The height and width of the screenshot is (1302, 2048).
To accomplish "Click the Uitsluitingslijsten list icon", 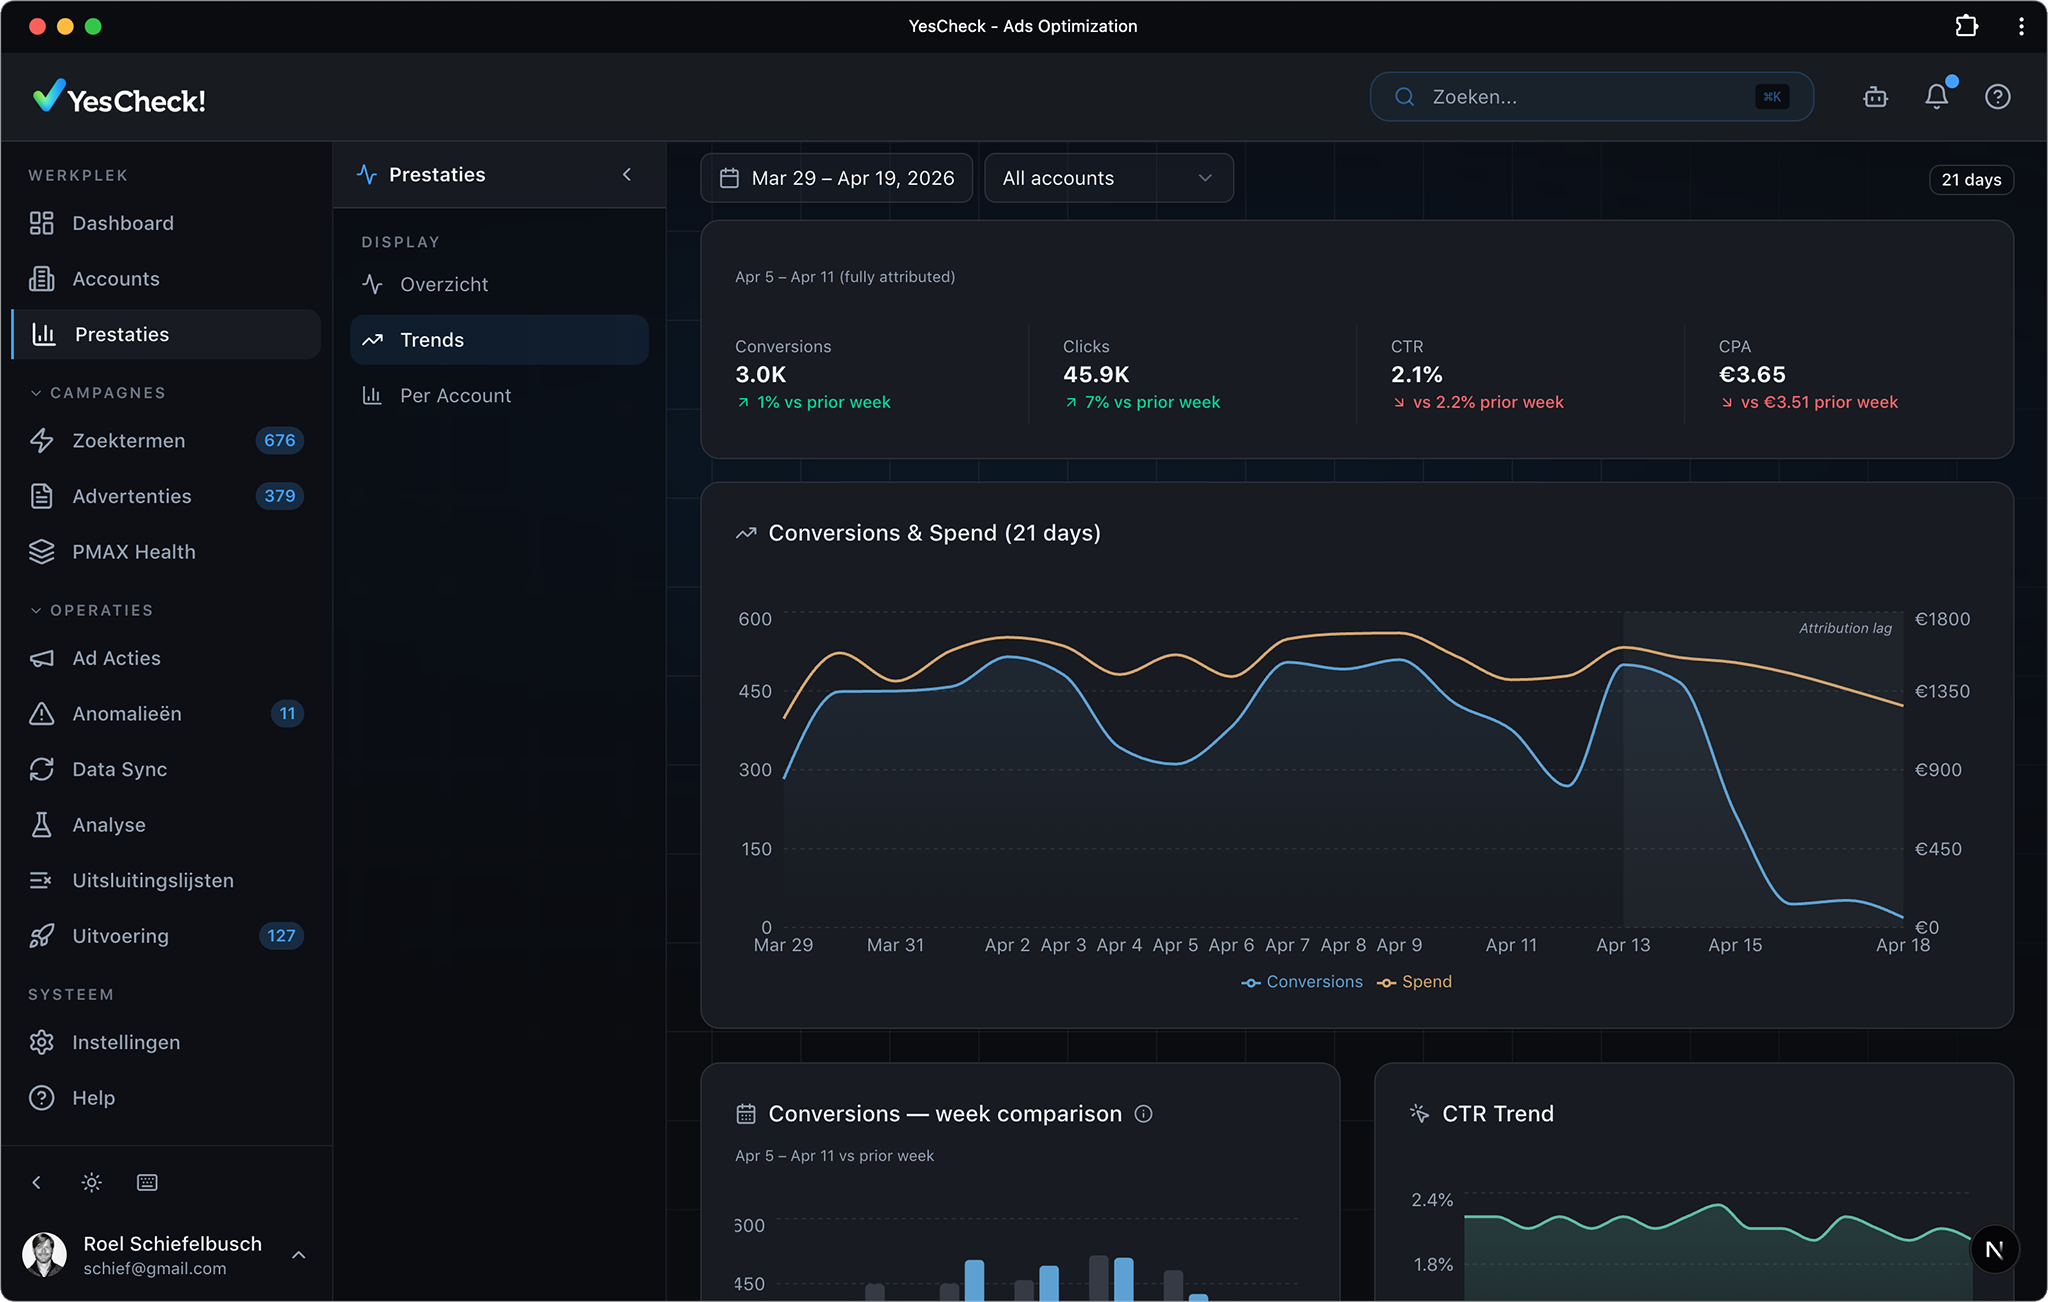I will 41,880.
